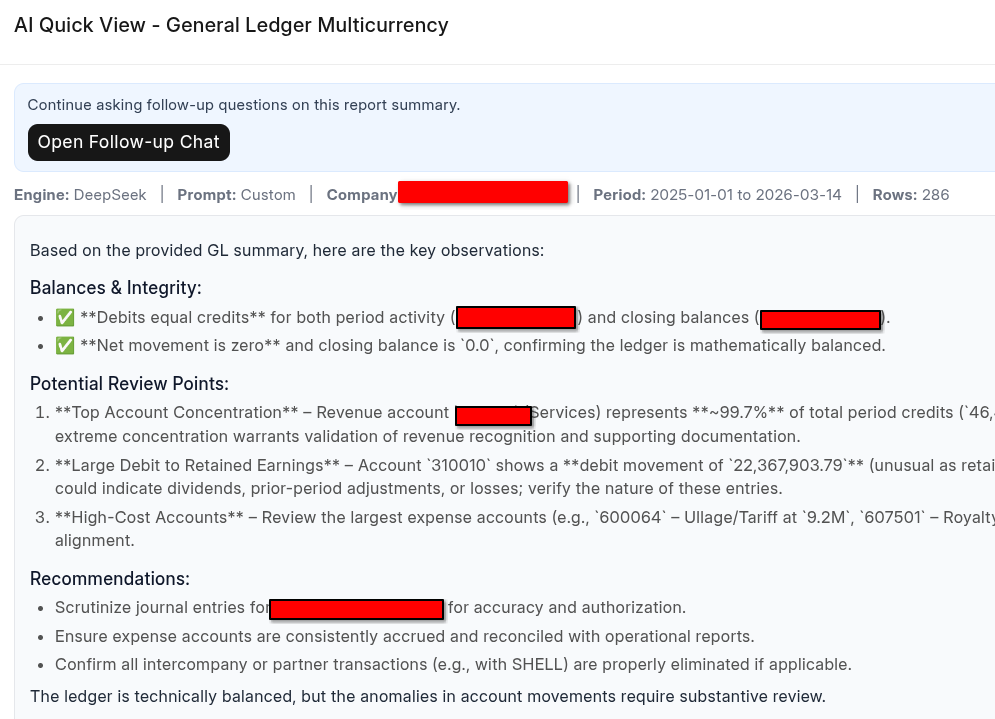Click the Recommendations heading
The height and width of the screenshot is (719, 995).
[x=110, y=578]
